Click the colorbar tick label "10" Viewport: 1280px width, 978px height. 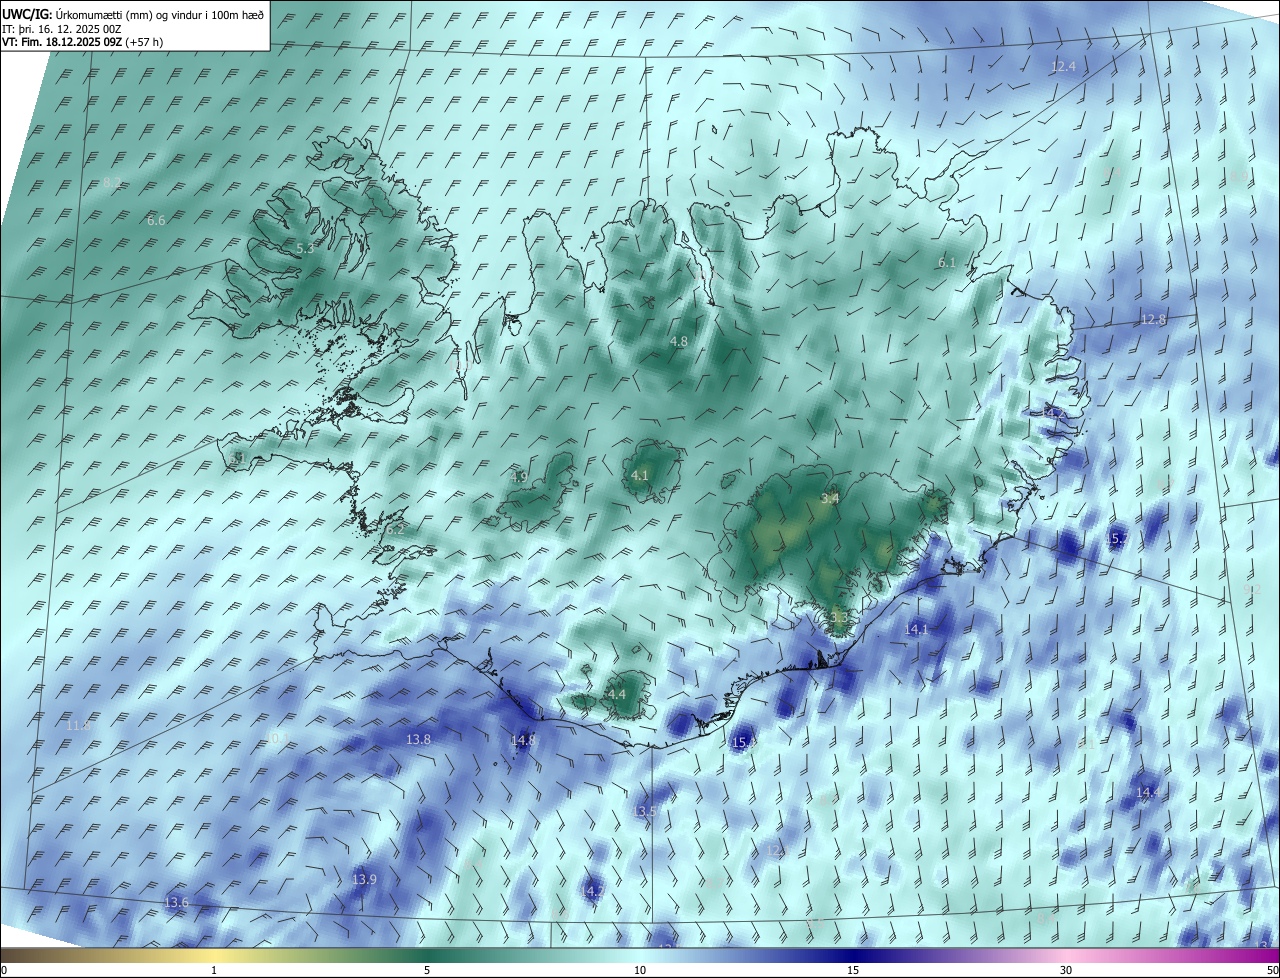[x=640, y=970]
